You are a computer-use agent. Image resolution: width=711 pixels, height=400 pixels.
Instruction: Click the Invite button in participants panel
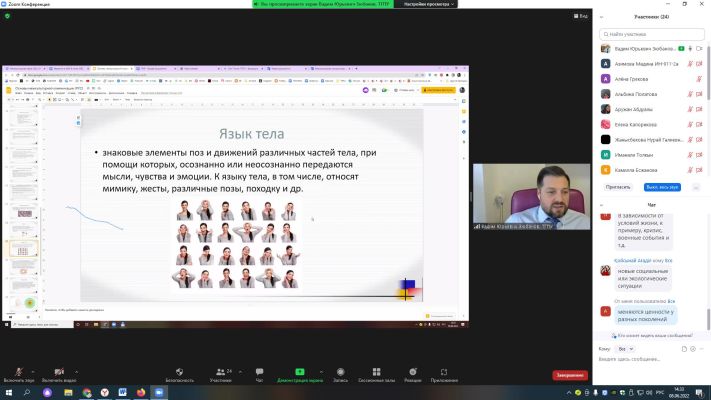tap(618, 187)
